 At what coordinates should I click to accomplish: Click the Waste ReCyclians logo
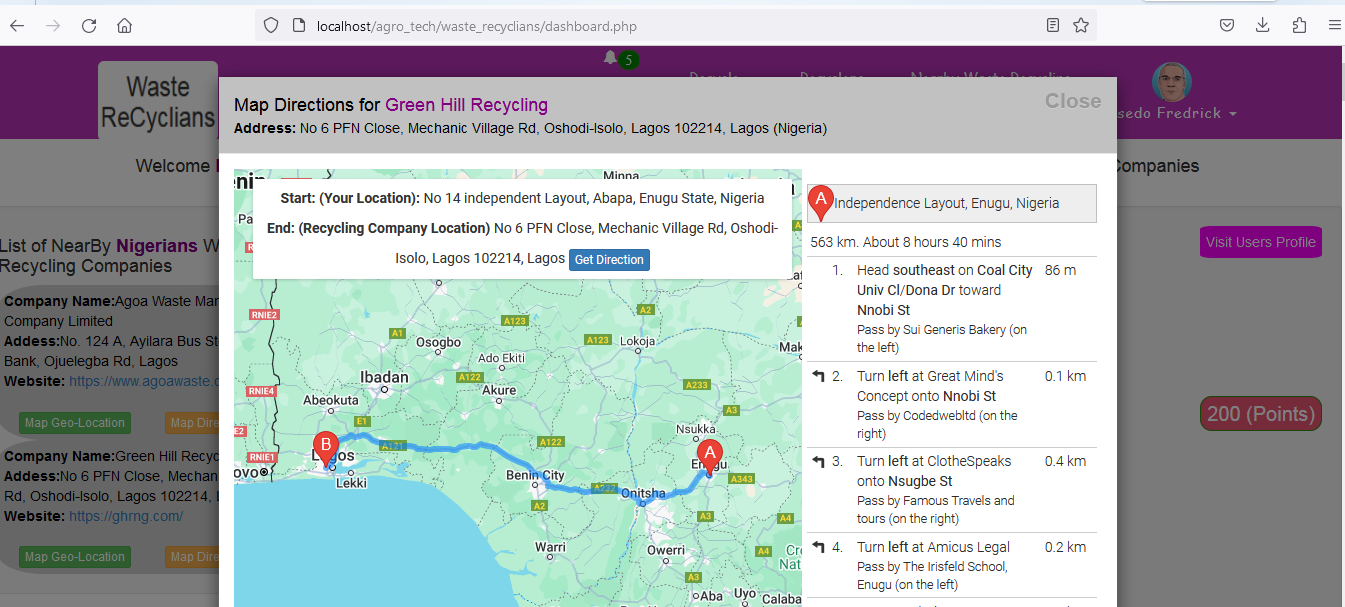(x=158, y=102)
